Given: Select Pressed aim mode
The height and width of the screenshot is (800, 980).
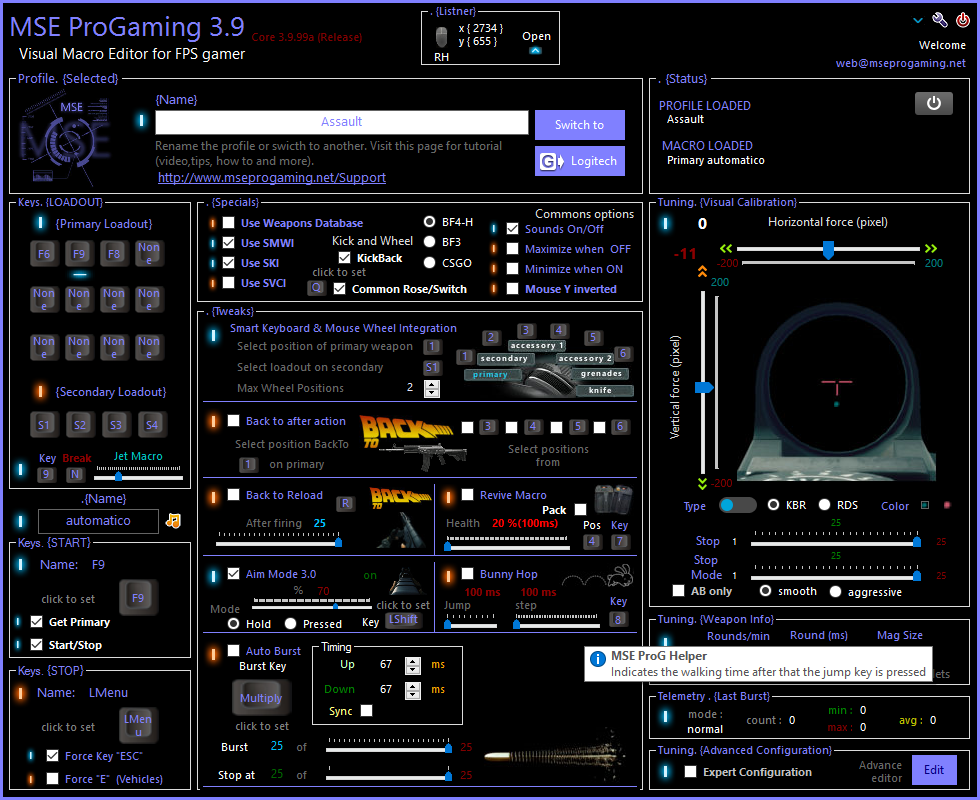Looking at the screenshot, I should (290, 623).
